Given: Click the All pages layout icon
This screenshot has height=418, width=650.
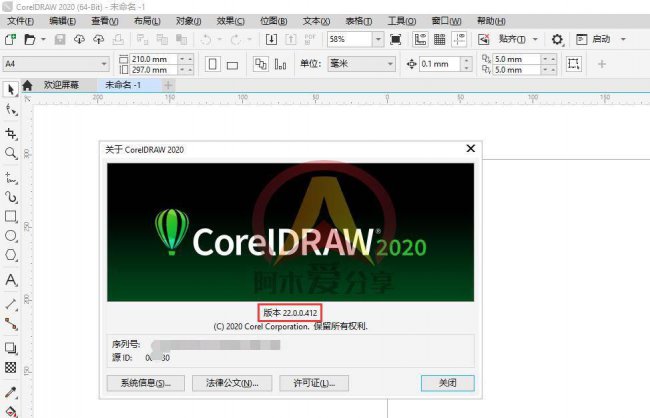Looking at the screenshot, I should (261, 64).
